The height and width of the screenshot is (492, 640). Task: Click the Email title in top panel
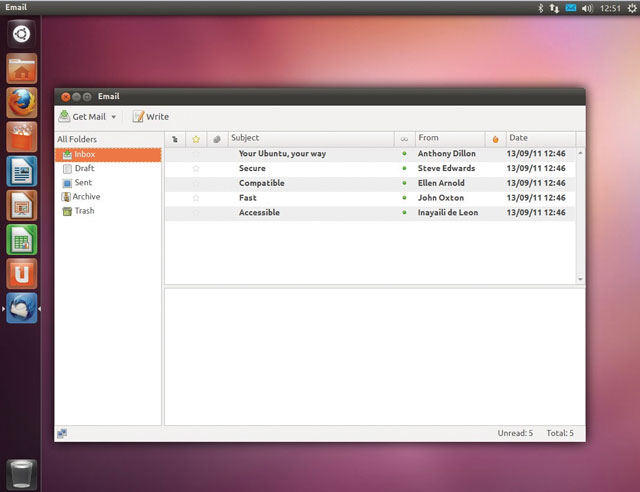pos(16,7)
